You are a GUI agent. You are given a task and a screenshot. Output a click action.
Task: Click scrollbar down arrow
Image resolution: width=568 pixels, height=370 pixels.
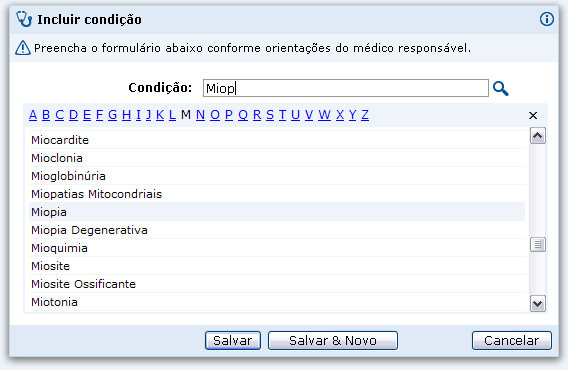tap(538, 303)
